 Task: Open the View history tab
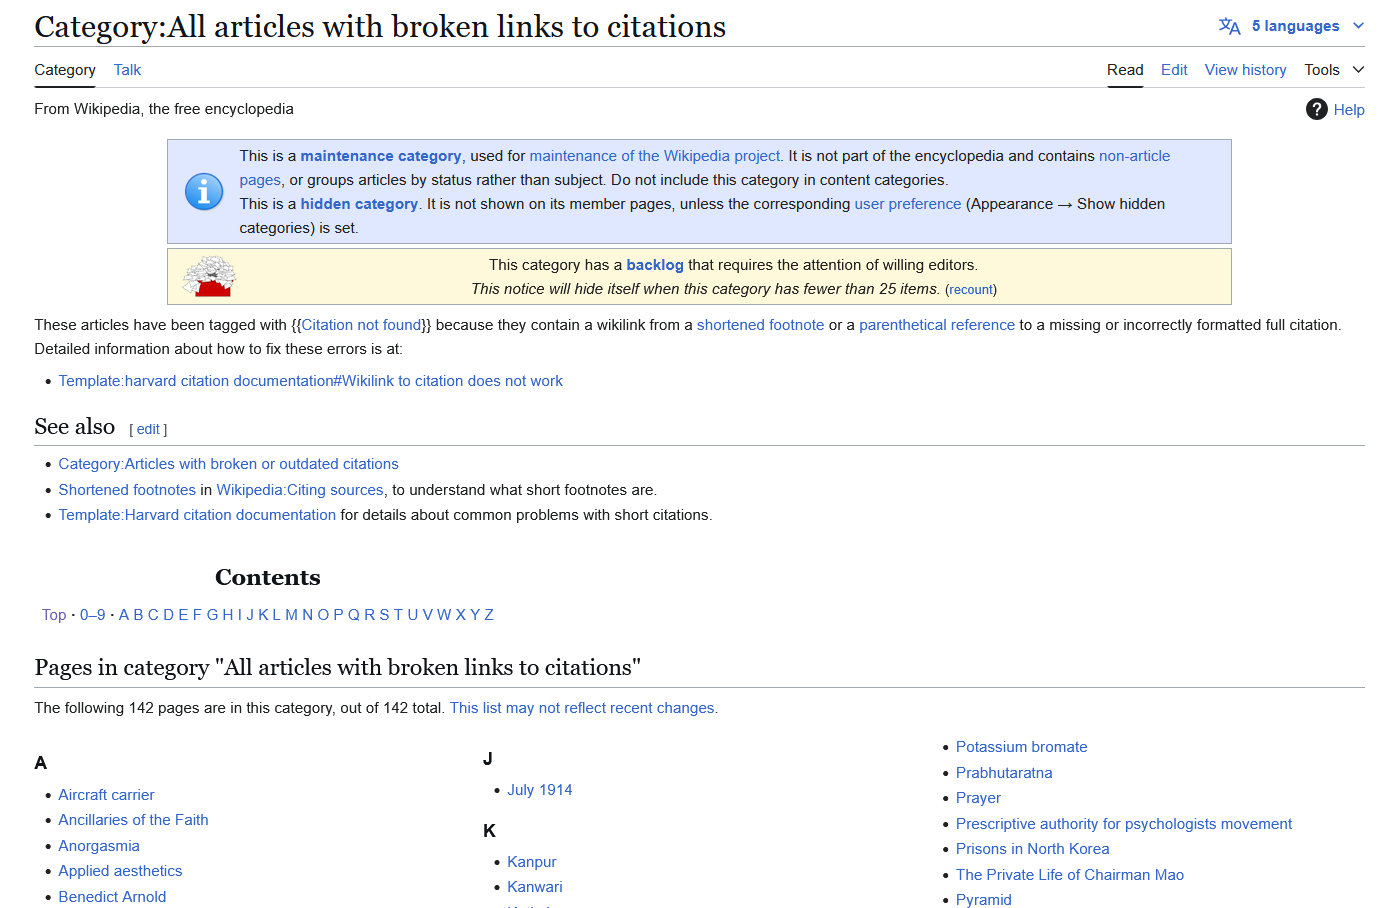pyautogui.click(x=1245, y=70)
